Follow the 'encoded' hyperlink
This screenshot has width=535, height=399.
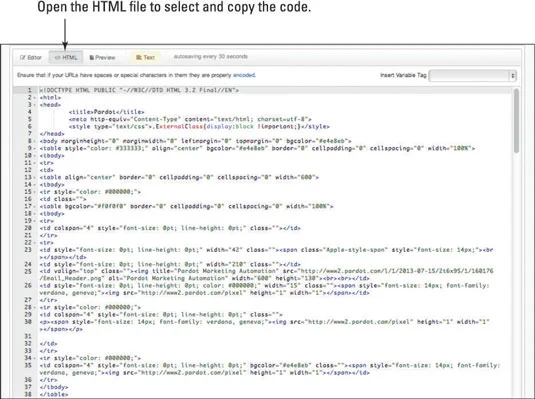pos(244,75)
